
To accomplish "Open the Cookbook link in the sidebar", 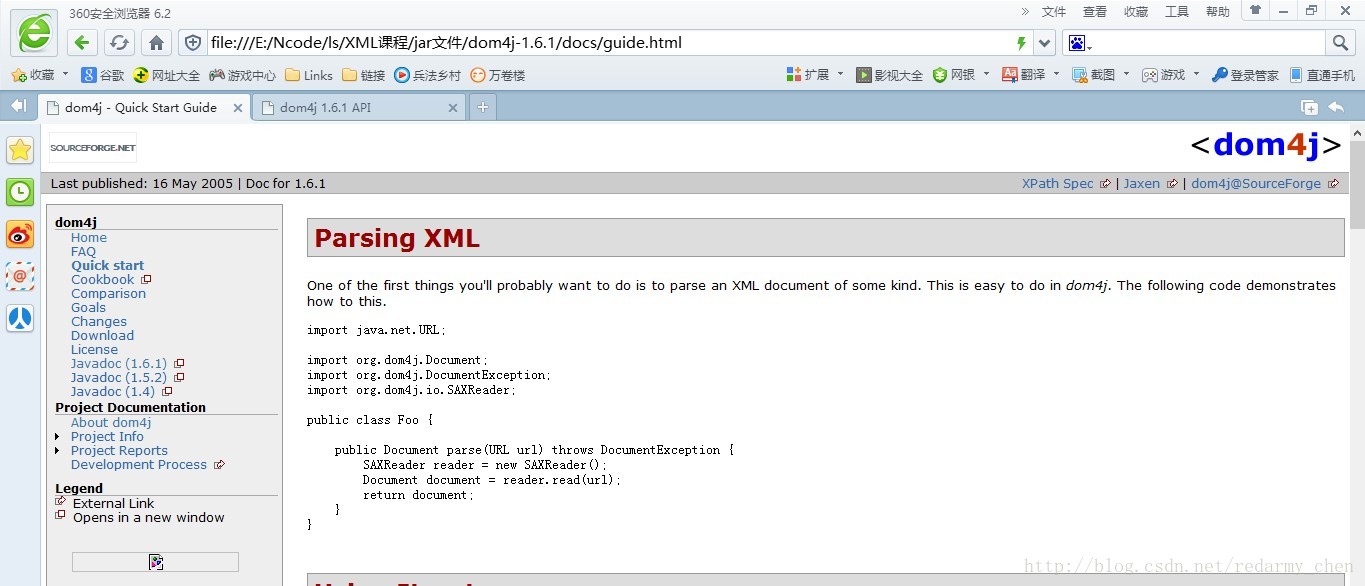I will point(102,280).
